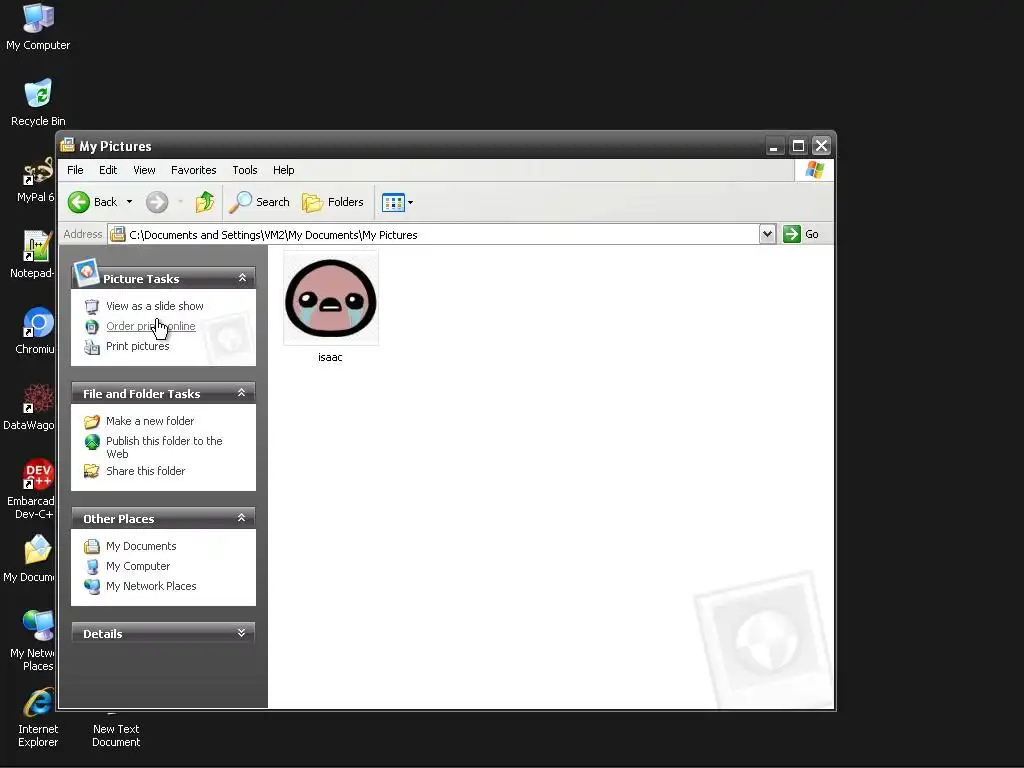Select Internet Explorer desktop icon

click(38, 717)
